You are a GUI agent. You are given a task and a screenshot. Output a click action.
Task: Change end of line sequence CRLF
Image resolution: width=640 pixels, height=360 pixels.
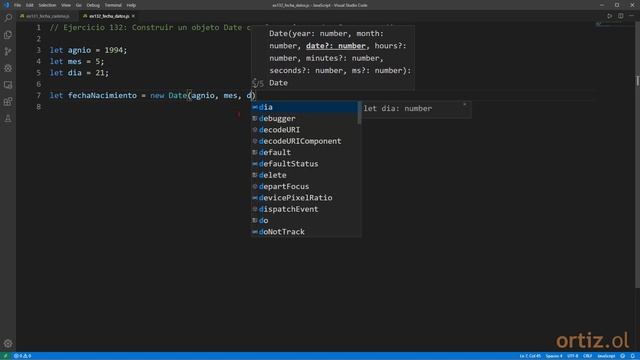pyautogui.click(x=587, y=356)
